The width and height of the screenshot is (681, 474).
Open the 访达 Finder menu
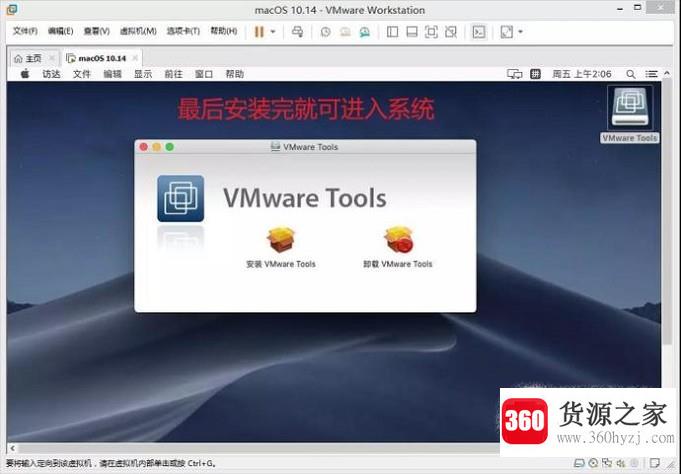point(51,74)
